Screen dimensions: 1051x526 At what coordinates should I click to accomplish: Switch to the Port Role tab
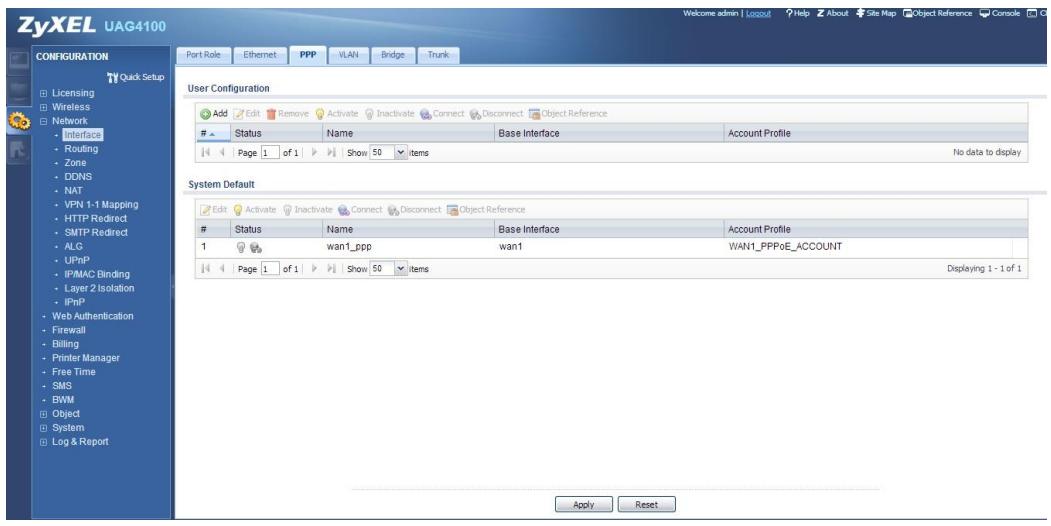(x=203, y=55)
